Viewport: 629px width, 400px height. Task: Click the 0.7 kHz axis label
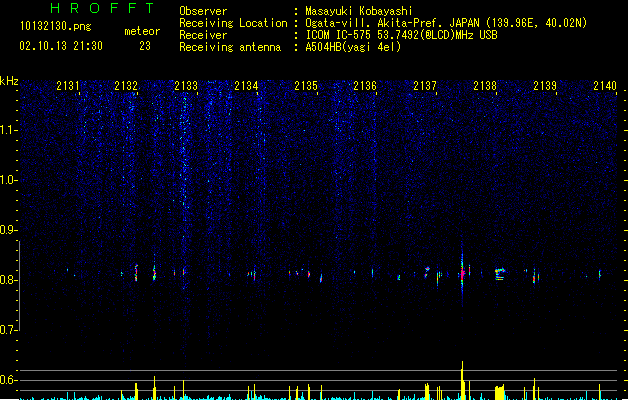(8, 330)
